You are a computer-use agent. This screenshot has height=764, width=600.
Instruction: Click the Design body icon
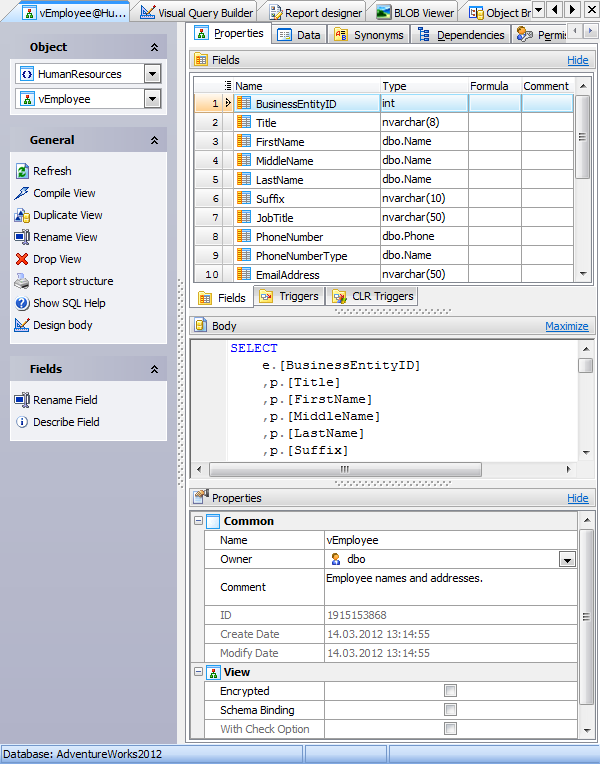(23, 325)
